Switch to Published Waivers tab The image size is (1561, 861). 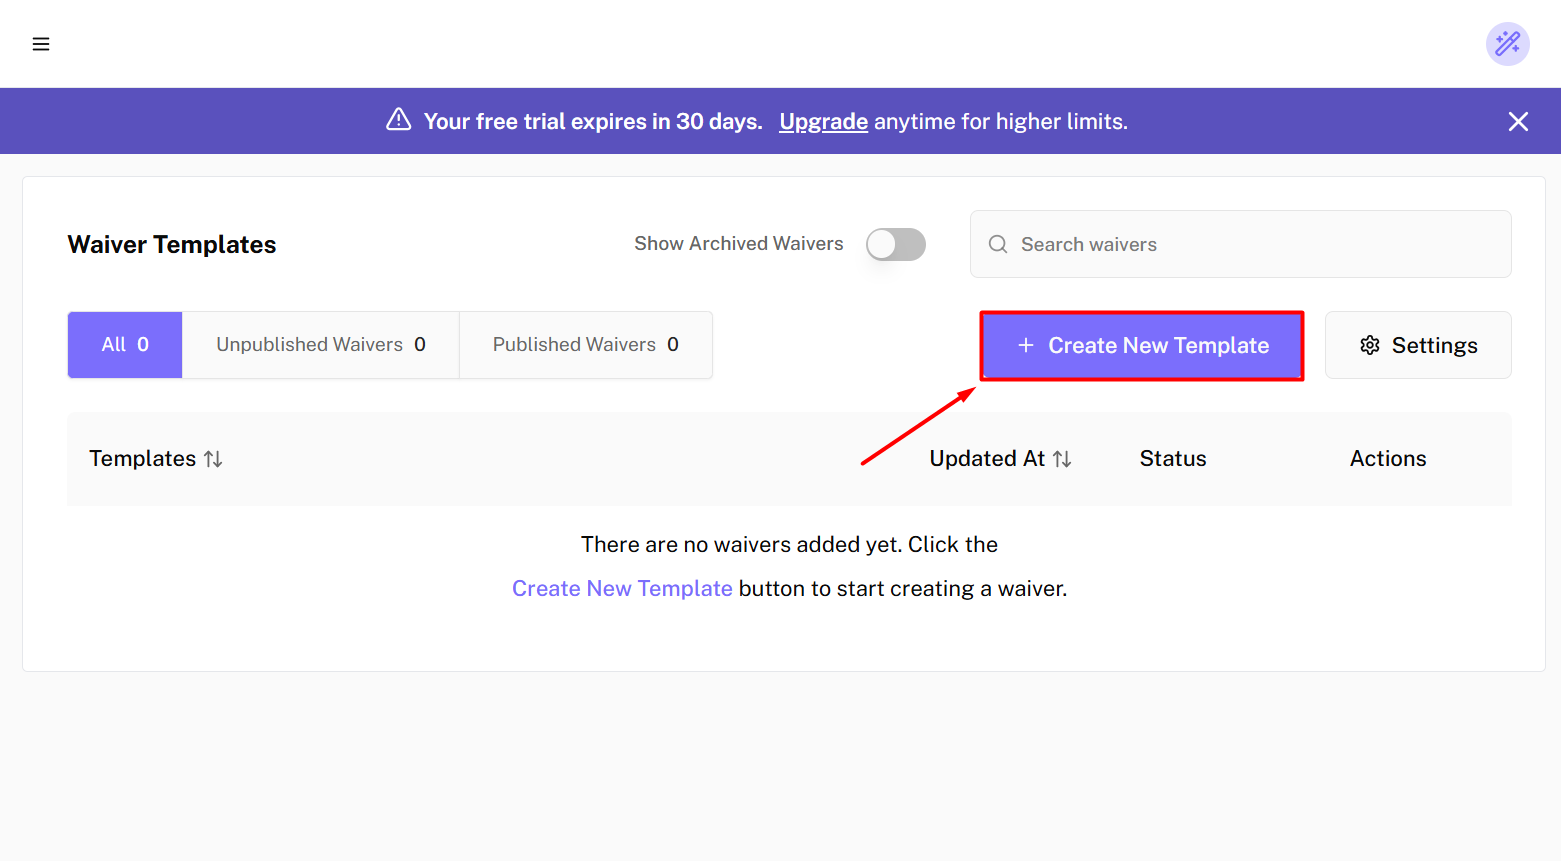click(585, 345)
